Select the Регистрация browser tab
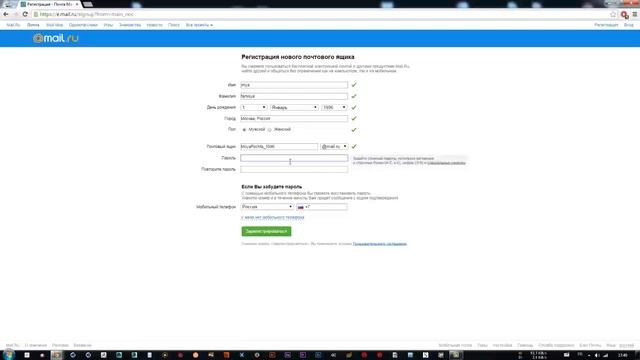The height and width of the screenshot is (360, 640). tap(49, 4)
